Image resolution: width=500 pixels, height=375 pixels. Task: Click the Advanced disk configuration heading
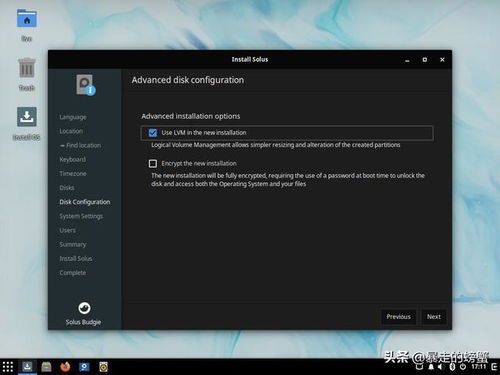click(x=188, y=80)
